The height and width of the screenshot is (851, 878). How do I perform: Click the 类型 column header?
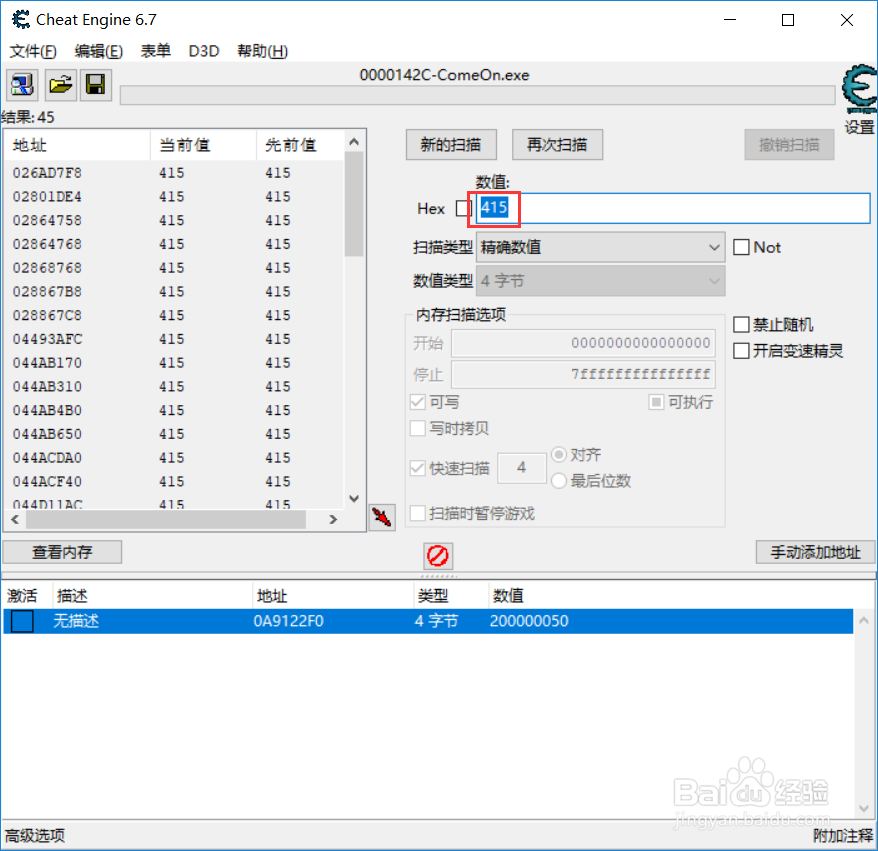pyautogui.click(x=451, y=596)
